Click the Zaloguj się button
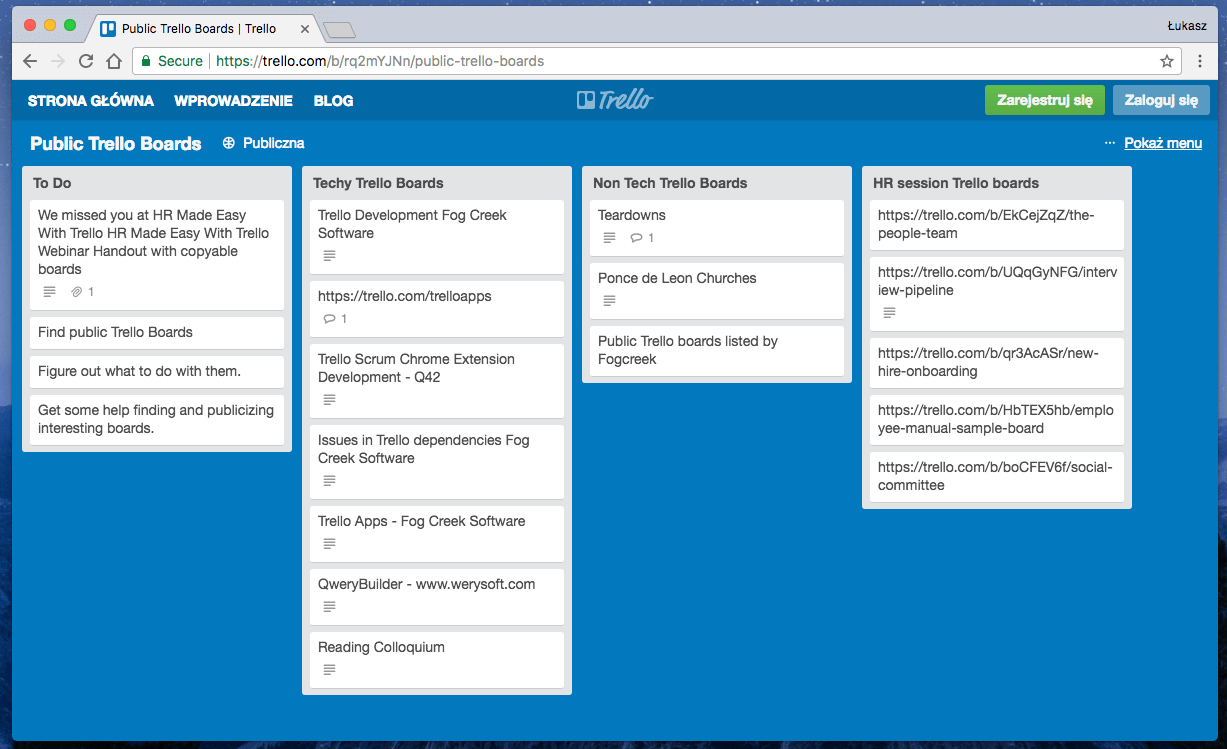1227x749 pixels. point(1161,100)
